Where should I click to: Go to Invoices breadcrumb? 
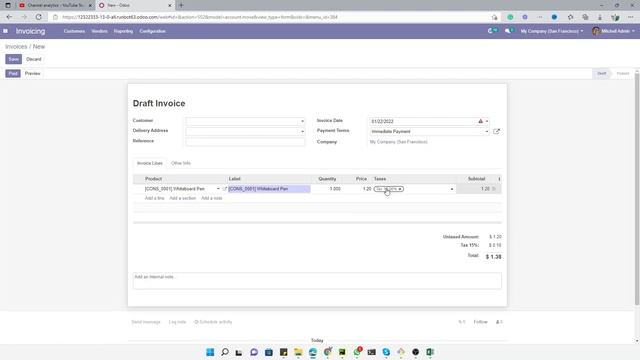16,47
